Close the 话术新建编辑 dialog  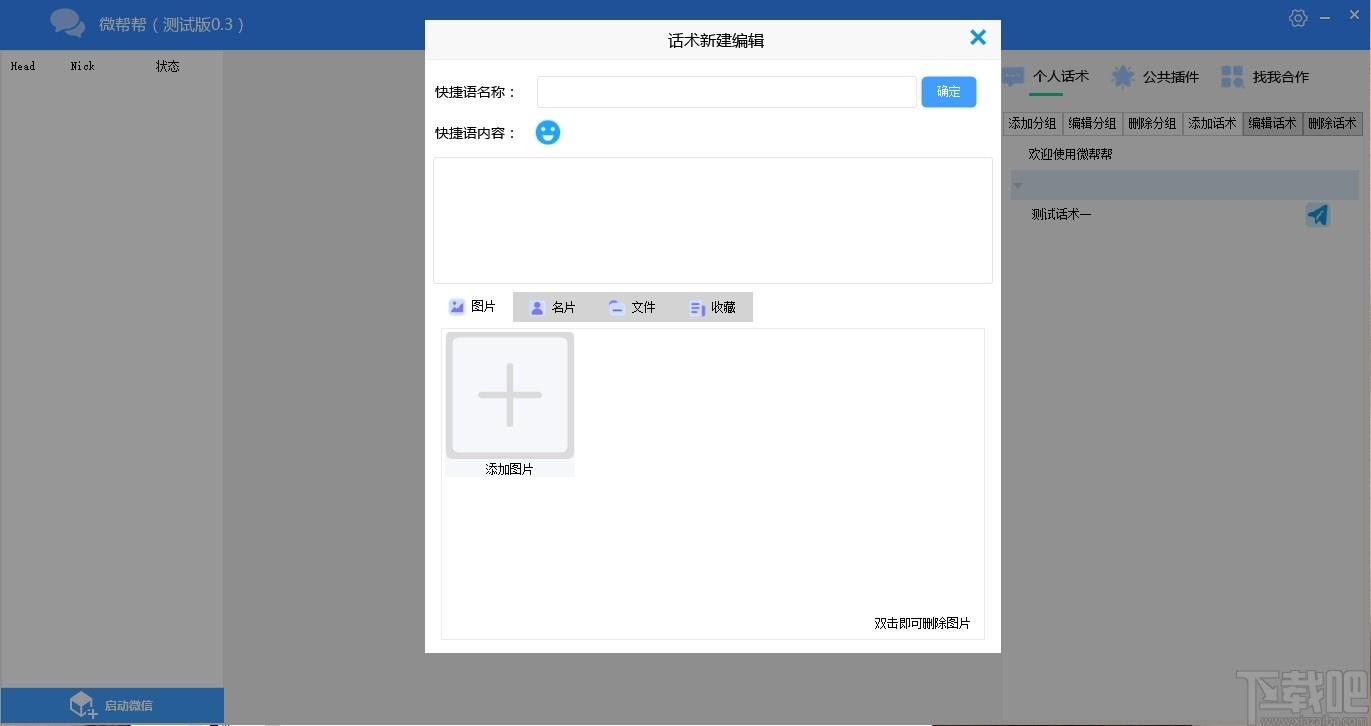[x=978, y=37]
